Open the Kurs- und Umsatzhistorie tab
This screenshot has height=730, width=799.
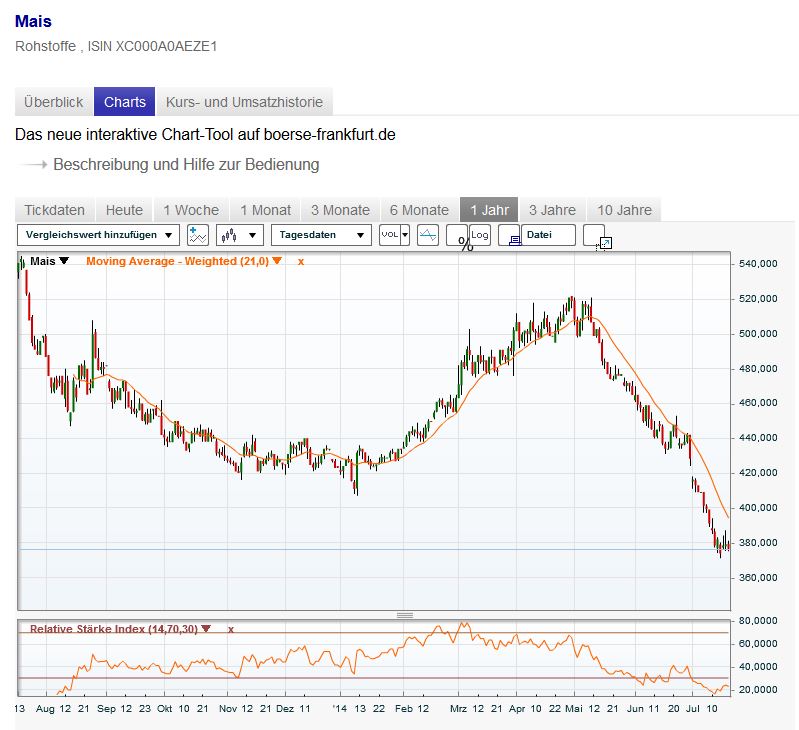(244, 102)
